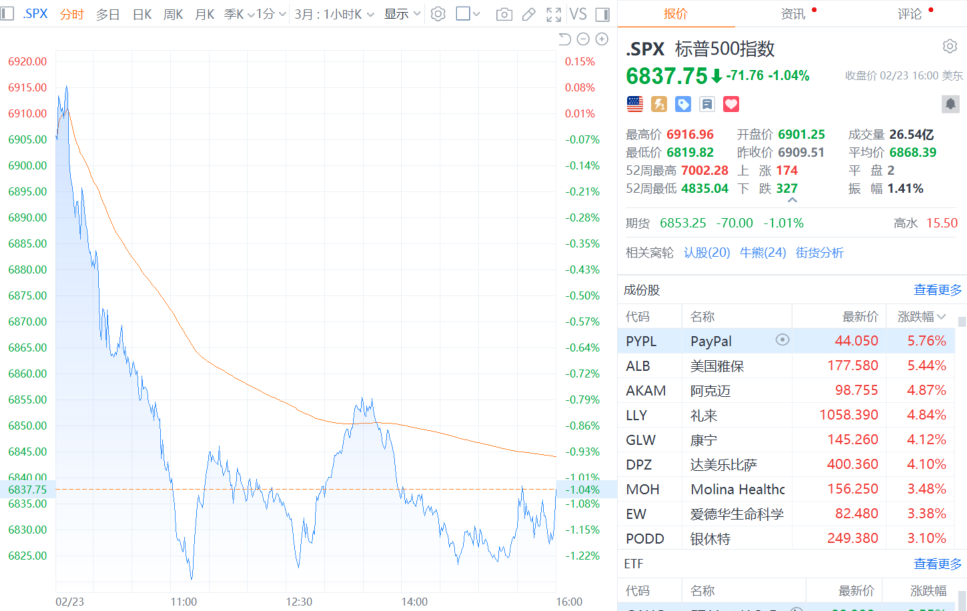Screen dimensions: 967x611
Task: Add to favorites with heart icon
Action: pos(731,104)
